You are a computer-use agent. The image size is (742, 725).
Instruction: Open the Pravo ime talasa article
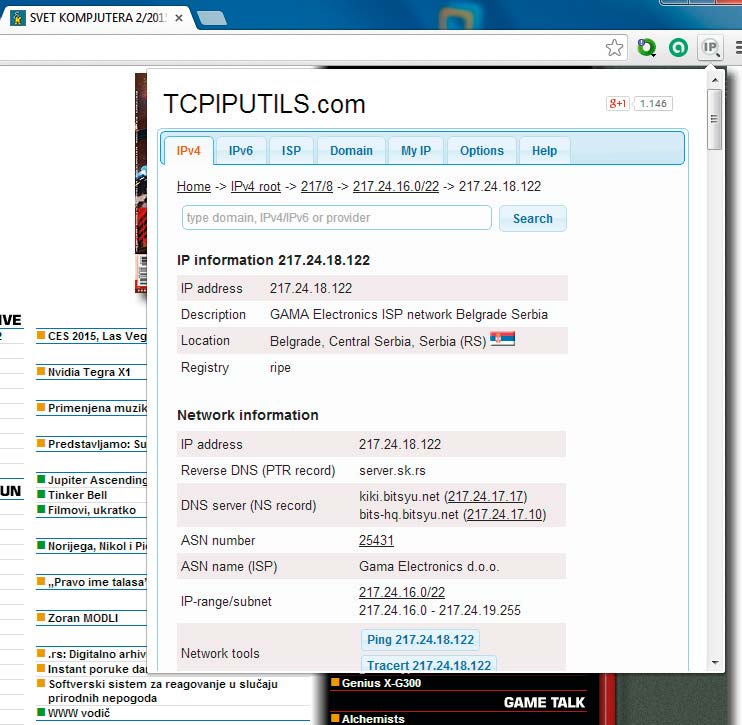pyautogui.click(x=97, y=582)
